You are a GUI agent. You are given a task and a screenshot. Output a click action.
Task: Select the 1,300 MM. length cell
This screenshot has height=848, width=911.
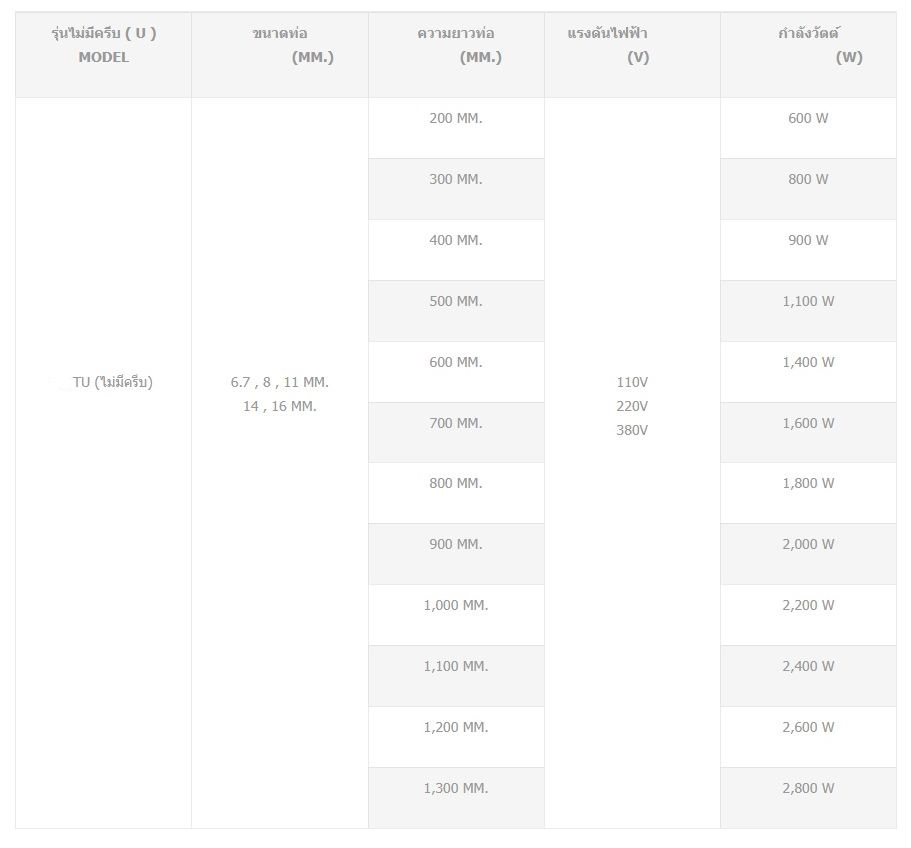click(456, 798)
